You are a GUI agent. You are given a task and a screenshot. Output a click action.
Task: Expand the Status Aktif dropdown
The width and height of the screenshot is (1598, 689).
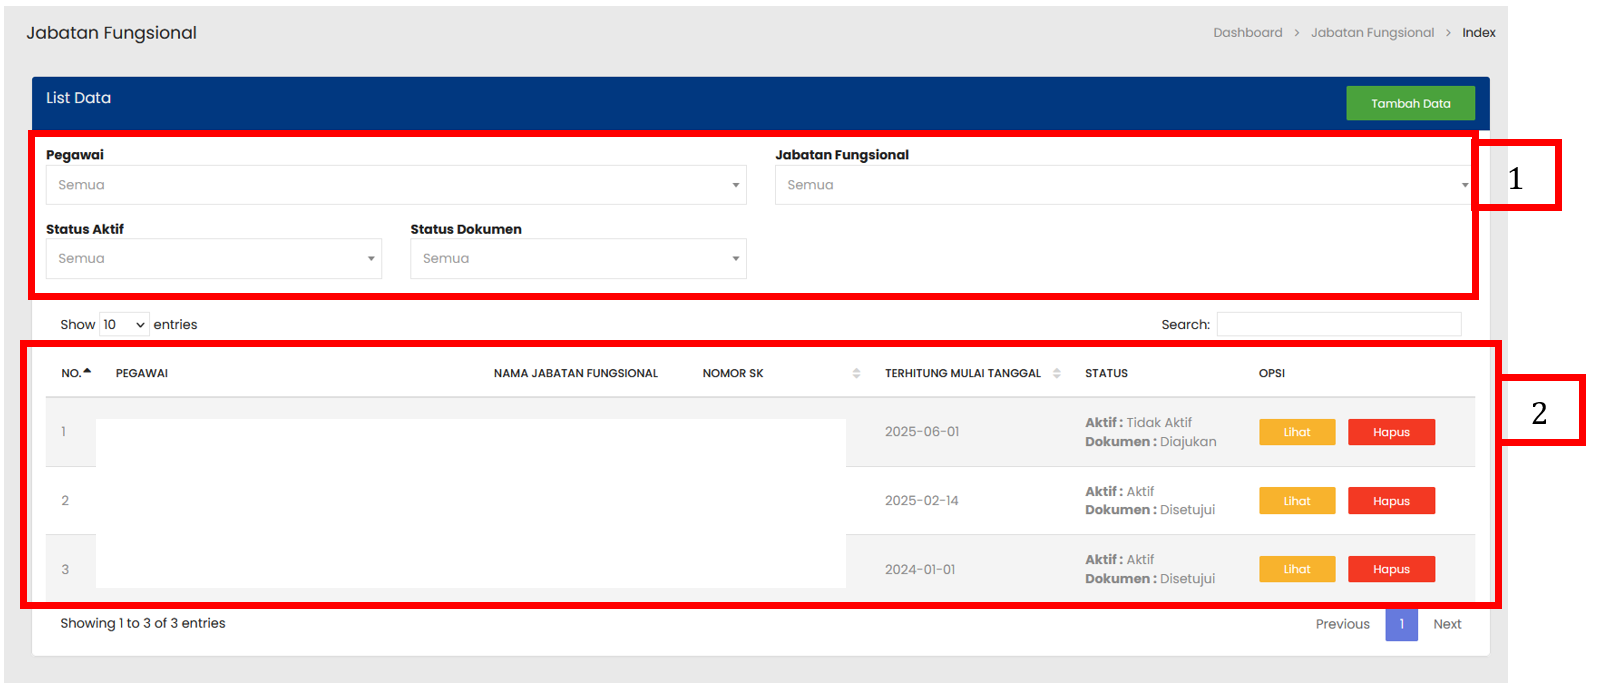pos(213,258)
